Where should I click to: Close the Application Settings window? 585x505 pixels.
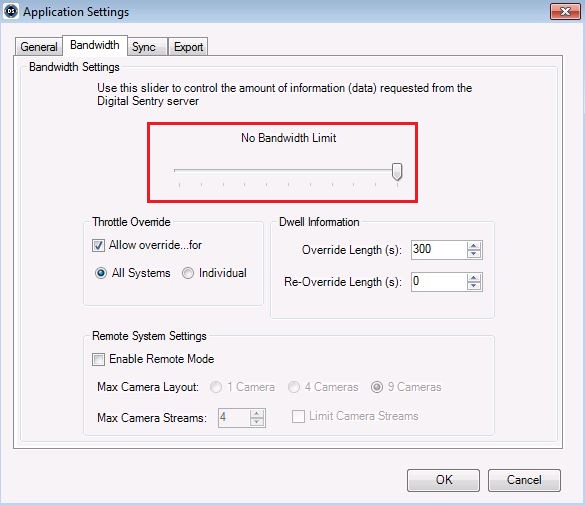[565, 11]
